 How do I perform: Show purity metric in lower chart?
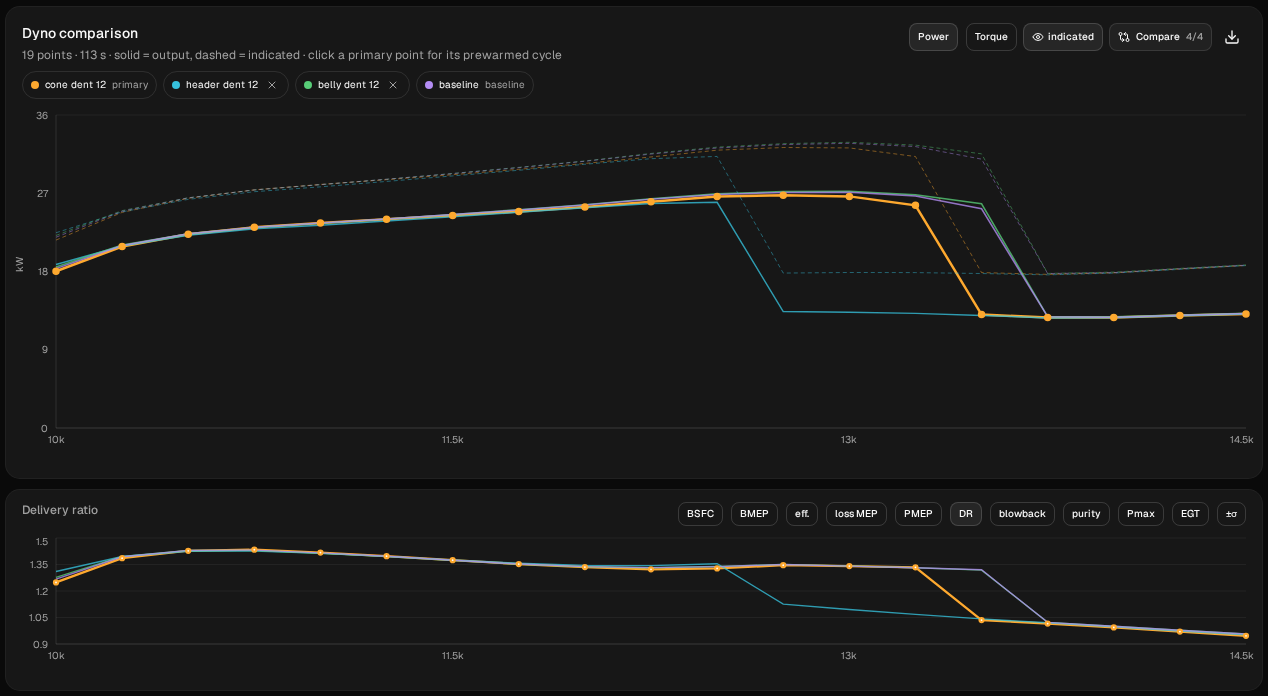point(1086,514)
